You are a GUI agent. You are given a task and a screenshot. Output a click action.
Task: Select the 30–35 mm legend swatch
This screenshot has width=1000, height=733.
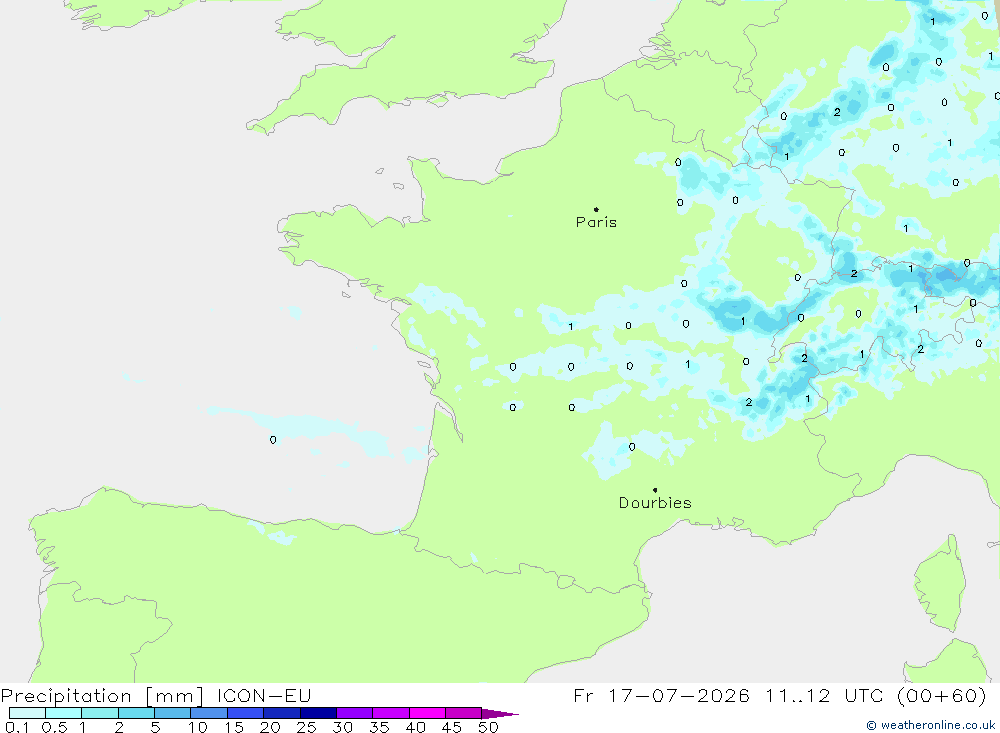click(x=355, y=713)
